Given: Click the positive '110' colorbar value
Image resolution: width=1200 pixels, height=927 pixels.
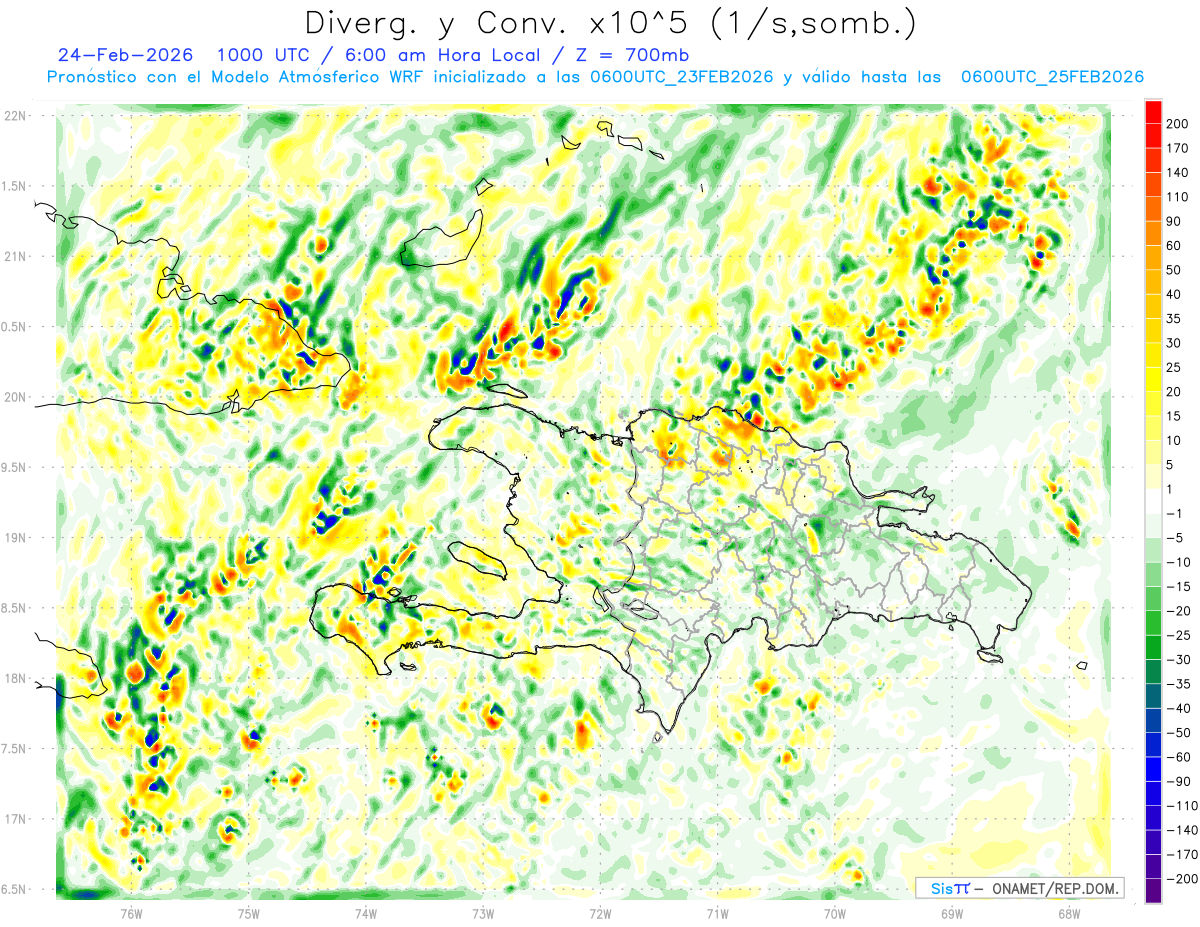Looking at the screenshot, I should pos(1179,197).
